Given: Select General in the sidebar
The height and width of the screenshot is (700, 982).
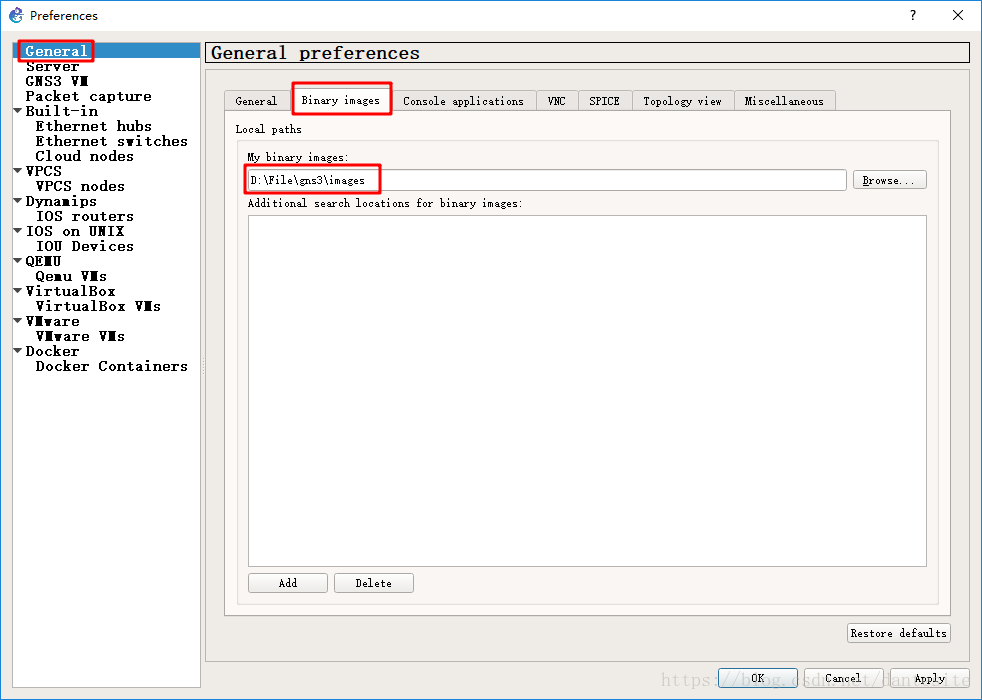Looking at the screenshot, I should point(56,51).
